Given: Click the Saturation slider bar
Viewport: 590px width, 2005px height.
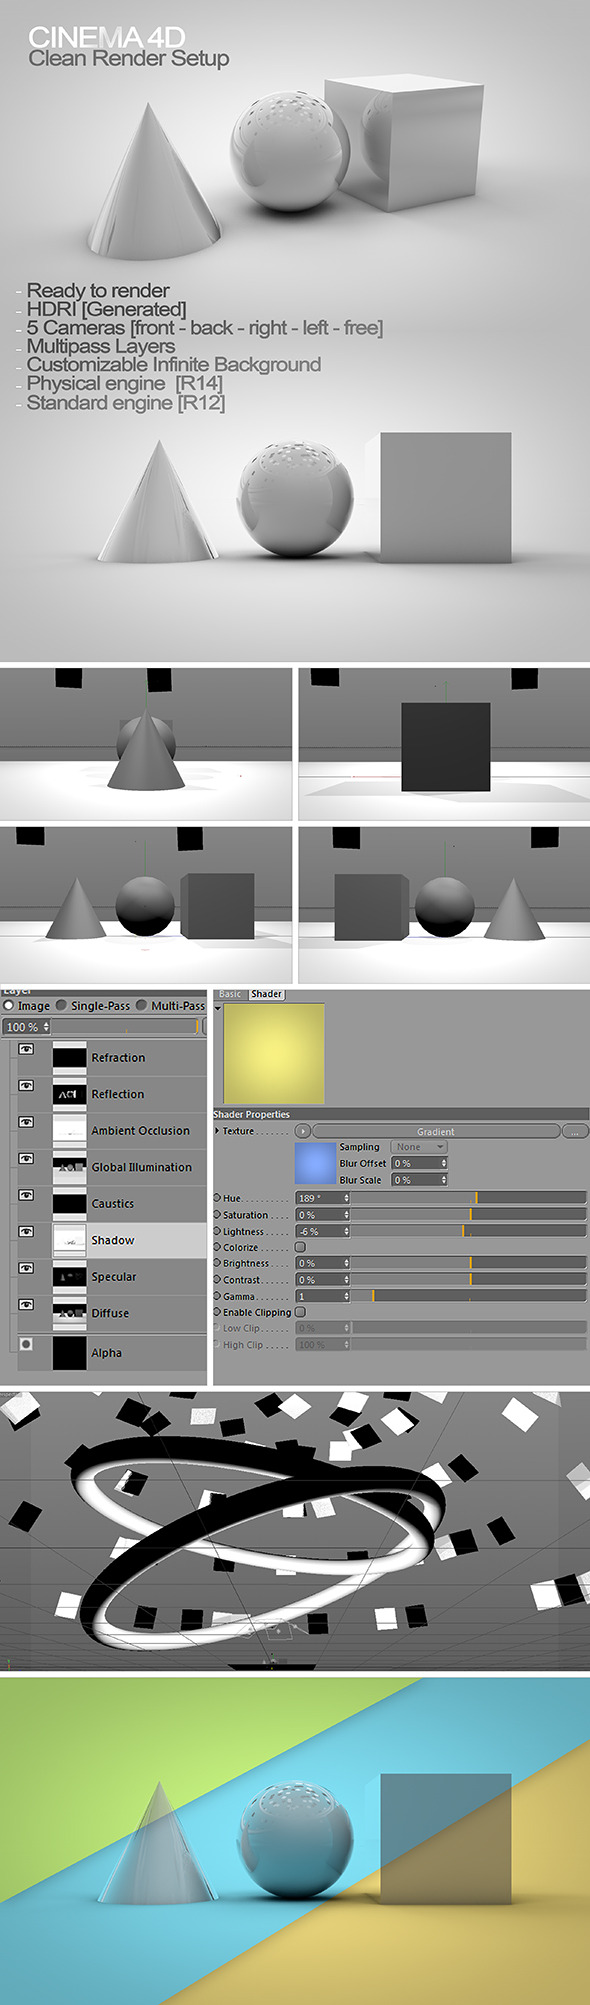Looking at the screenshot, I should [x=468, y=1215].
